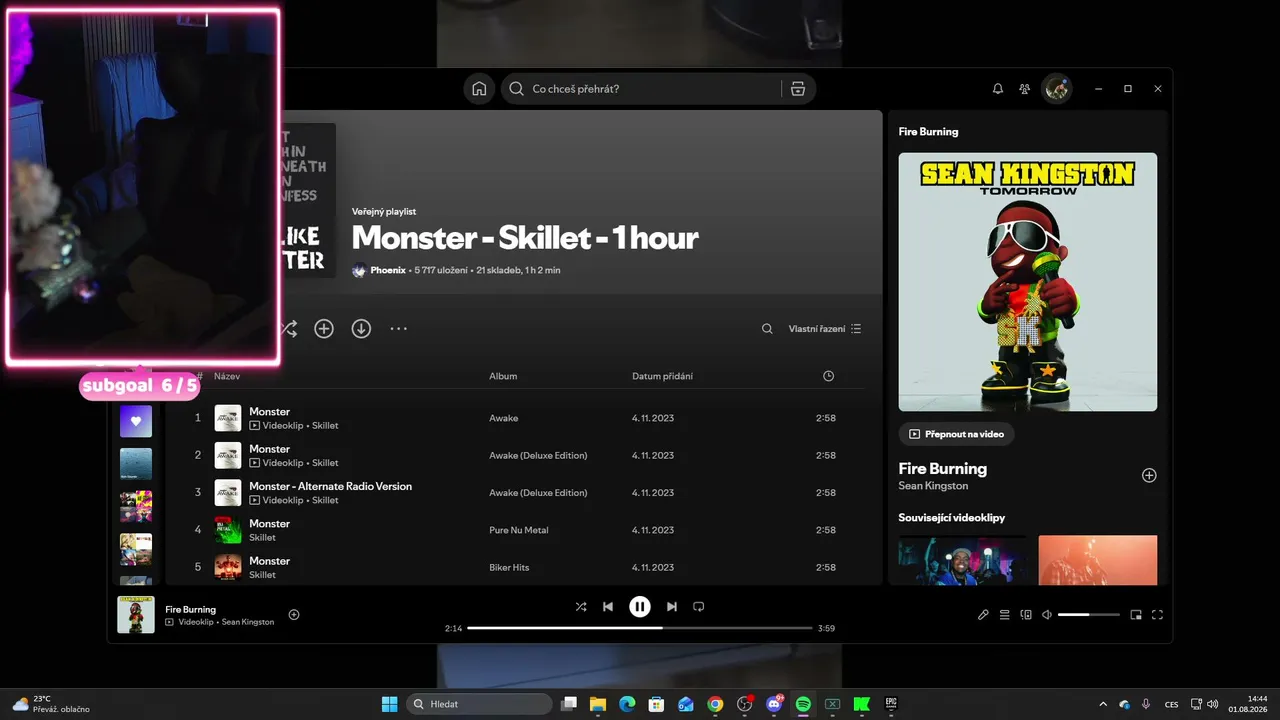Screen dimensions: 1280x720
Task: Open Pure Nu Metal album link
Action: click(519, 530)
